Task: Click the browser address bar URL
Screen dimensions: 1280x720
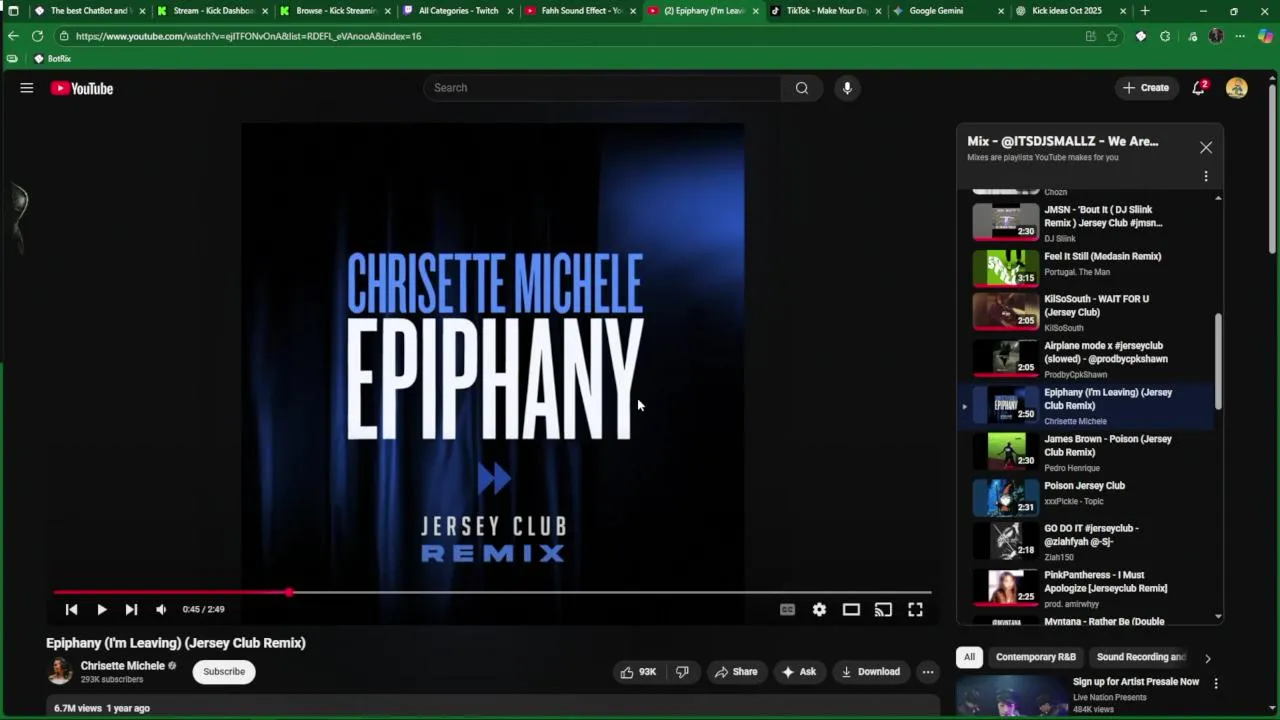Action: (x=248, y=36)
